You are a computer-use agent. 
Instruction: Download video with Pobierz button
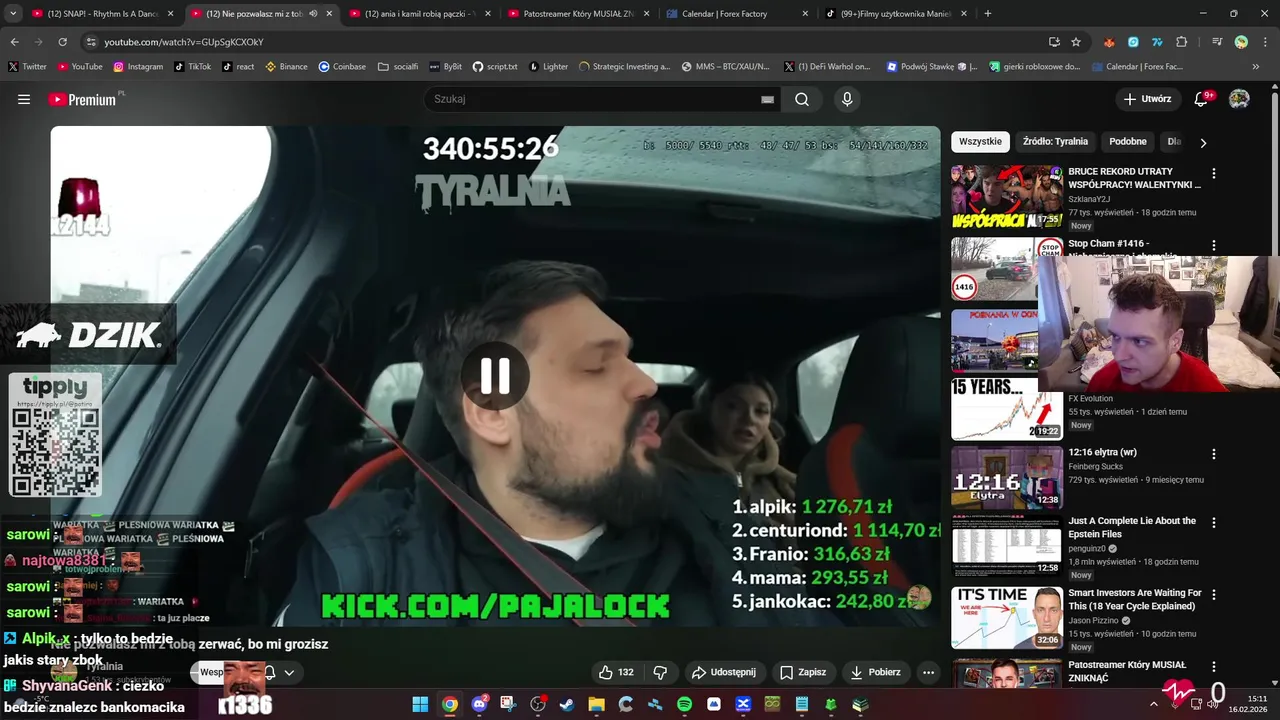pyautogui.click(x=875, y=672)
